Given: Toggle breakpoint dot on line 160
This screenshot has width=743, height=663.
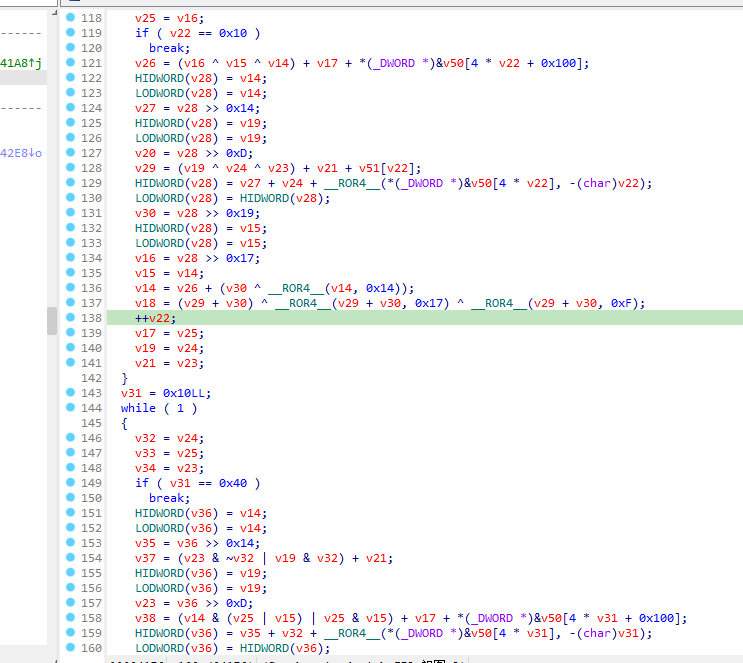Looking at the screenshot, I should point(71,647).
